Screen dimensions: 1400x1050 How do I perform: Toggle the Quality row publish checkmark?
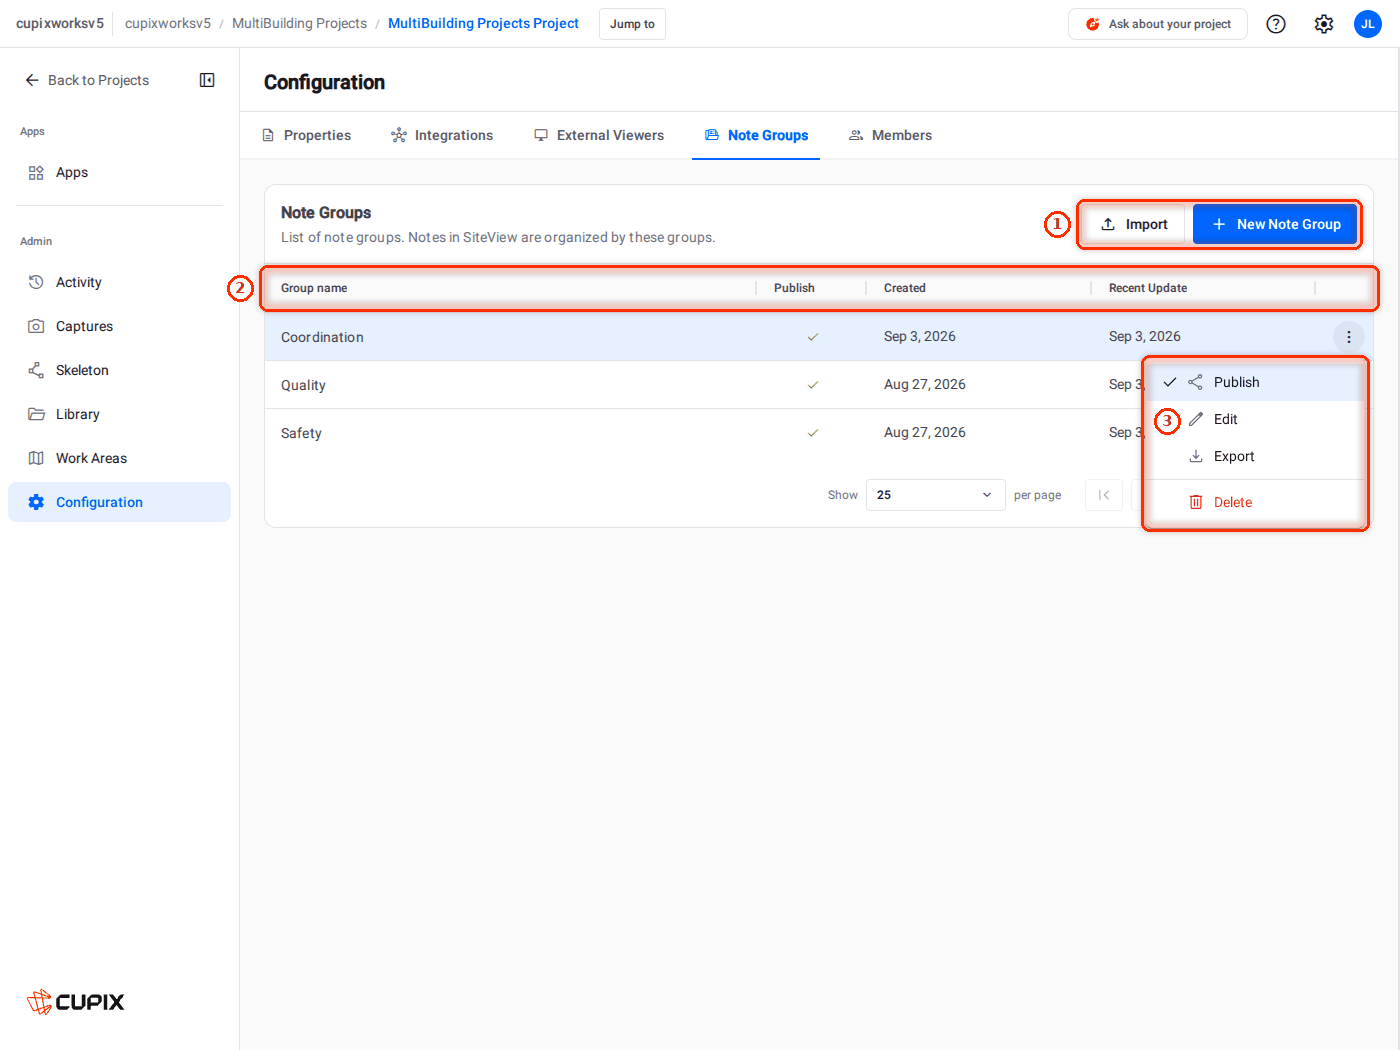click(x=813, y=385)
